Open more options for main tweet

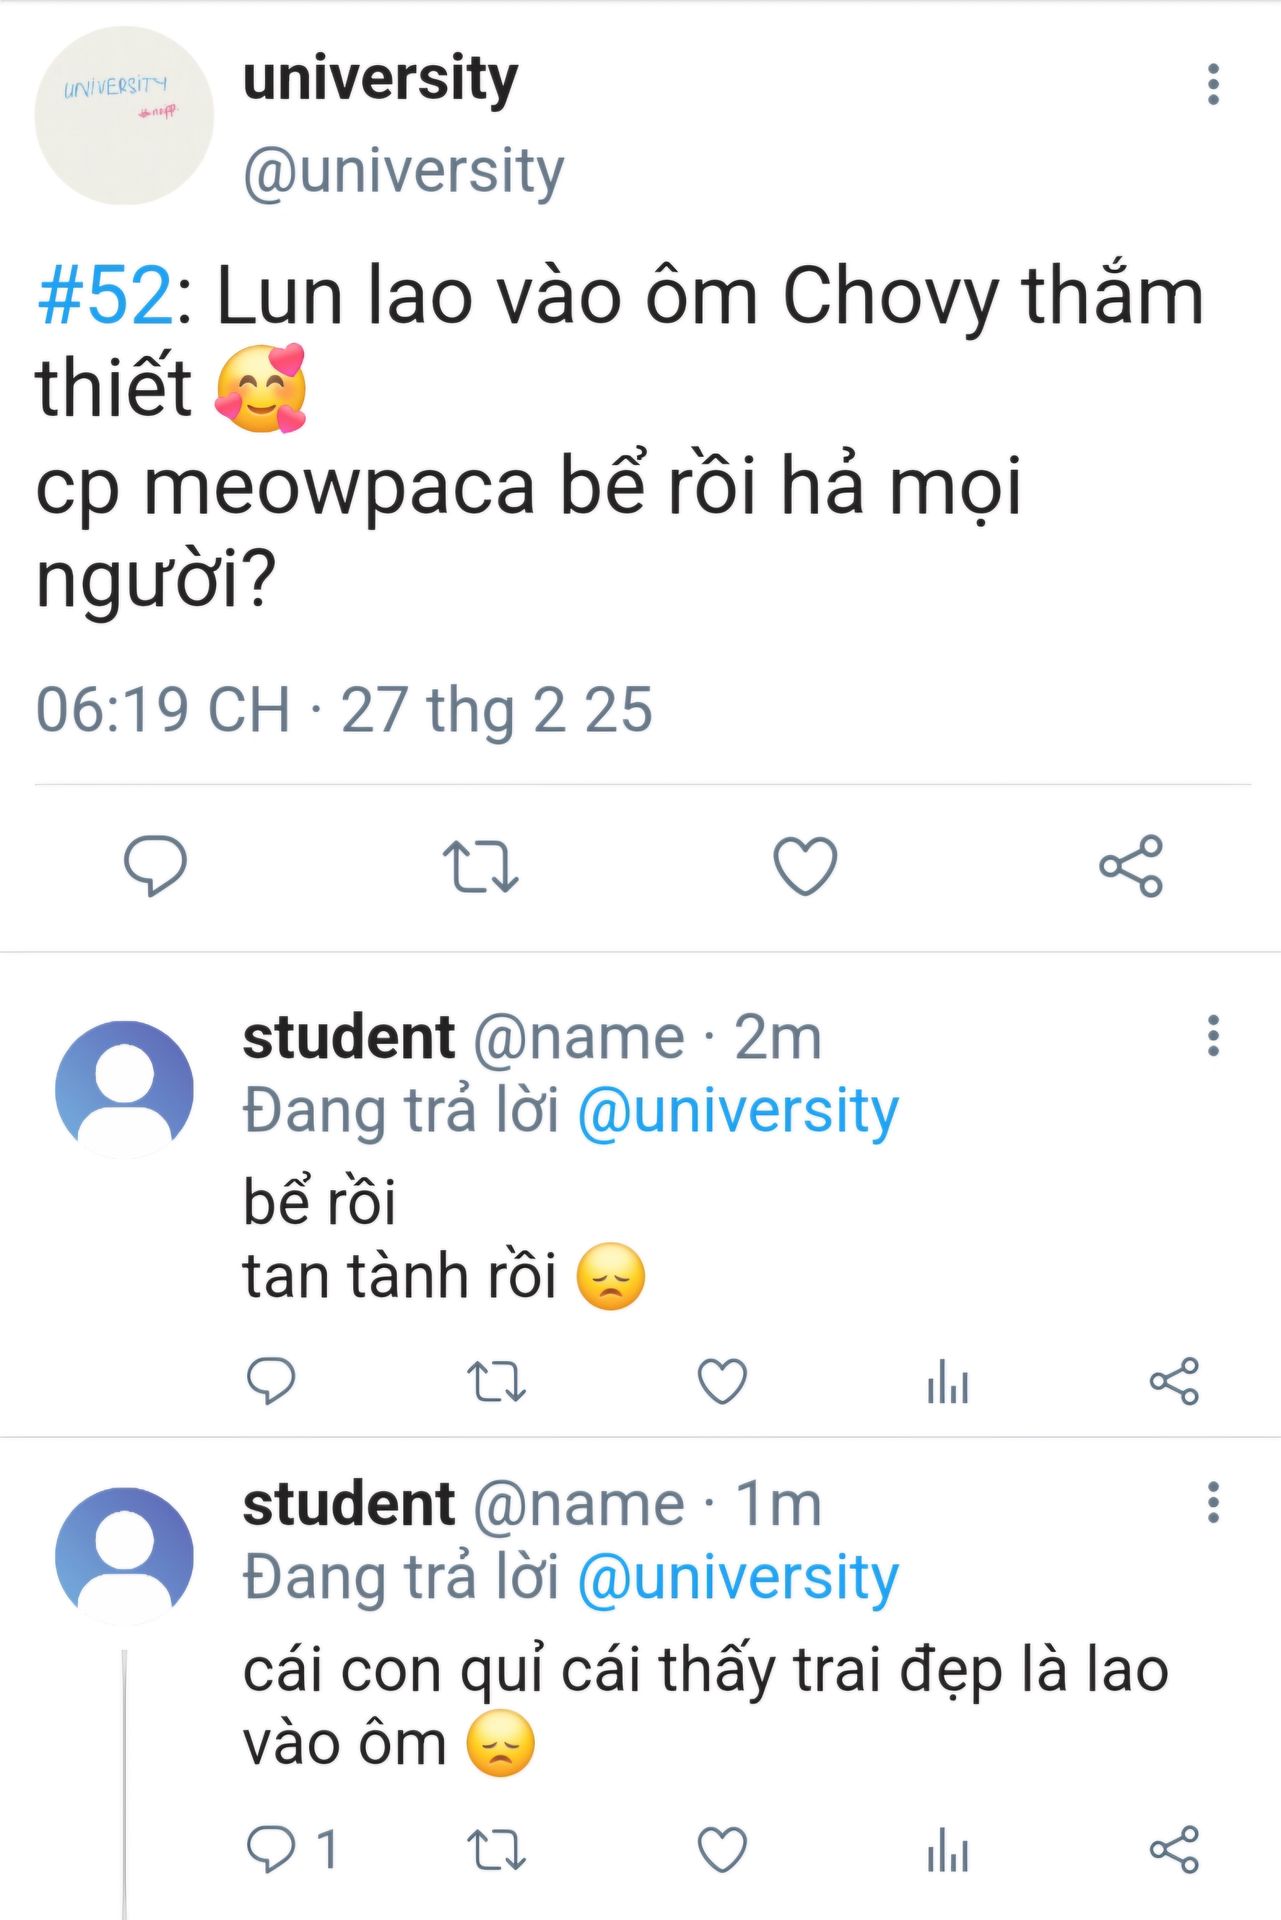click(x=1213, y=84)
